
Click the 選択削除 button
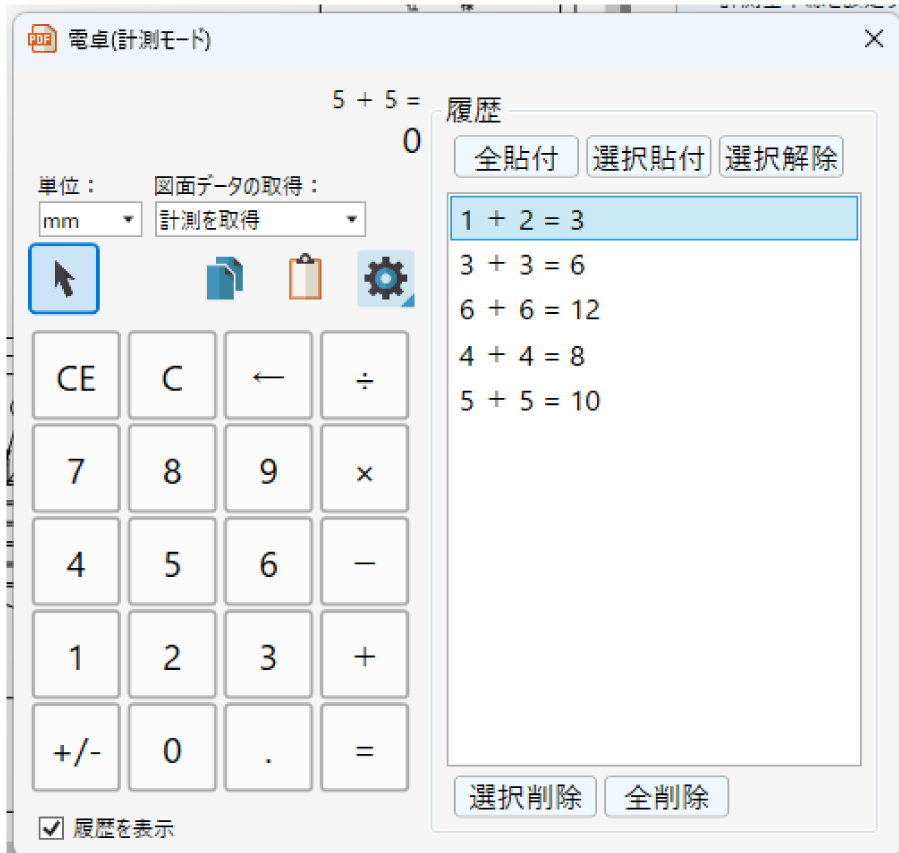tap(525, 797)
